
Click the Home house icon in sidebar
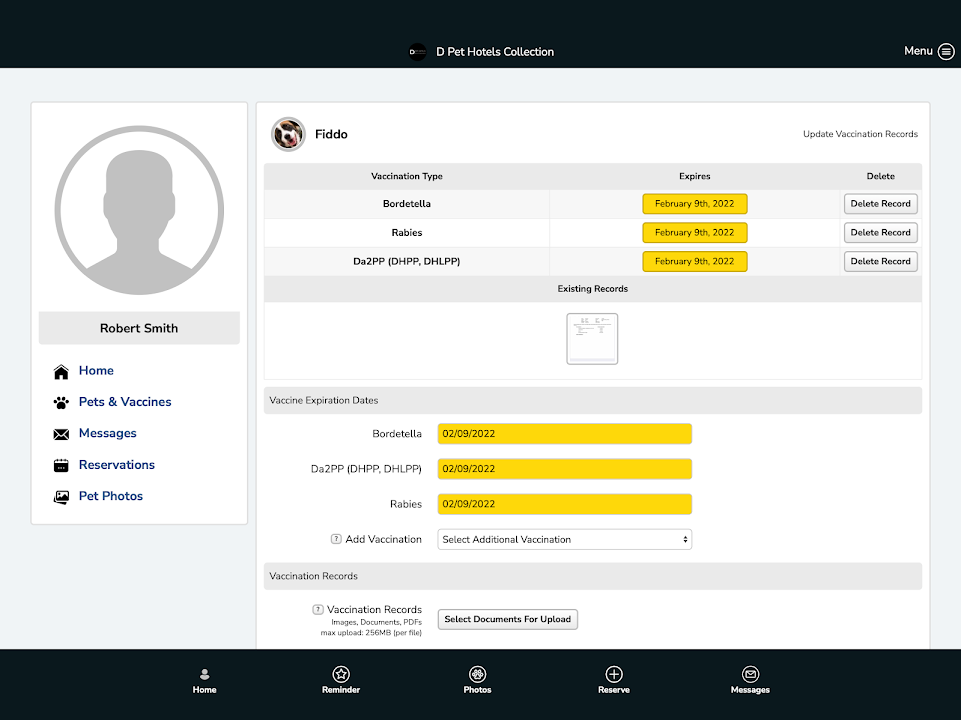point(61,371)
